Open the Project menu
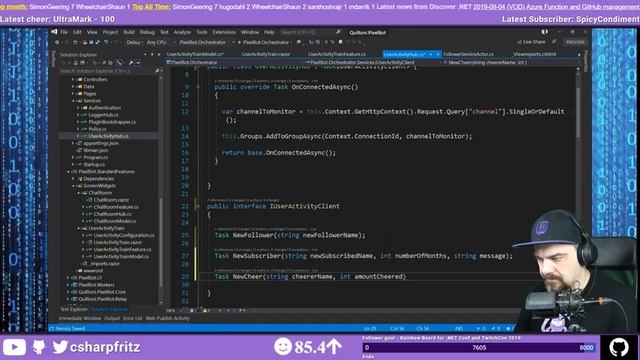This screenshot has width=640, height=360. (x=110, y=32)
